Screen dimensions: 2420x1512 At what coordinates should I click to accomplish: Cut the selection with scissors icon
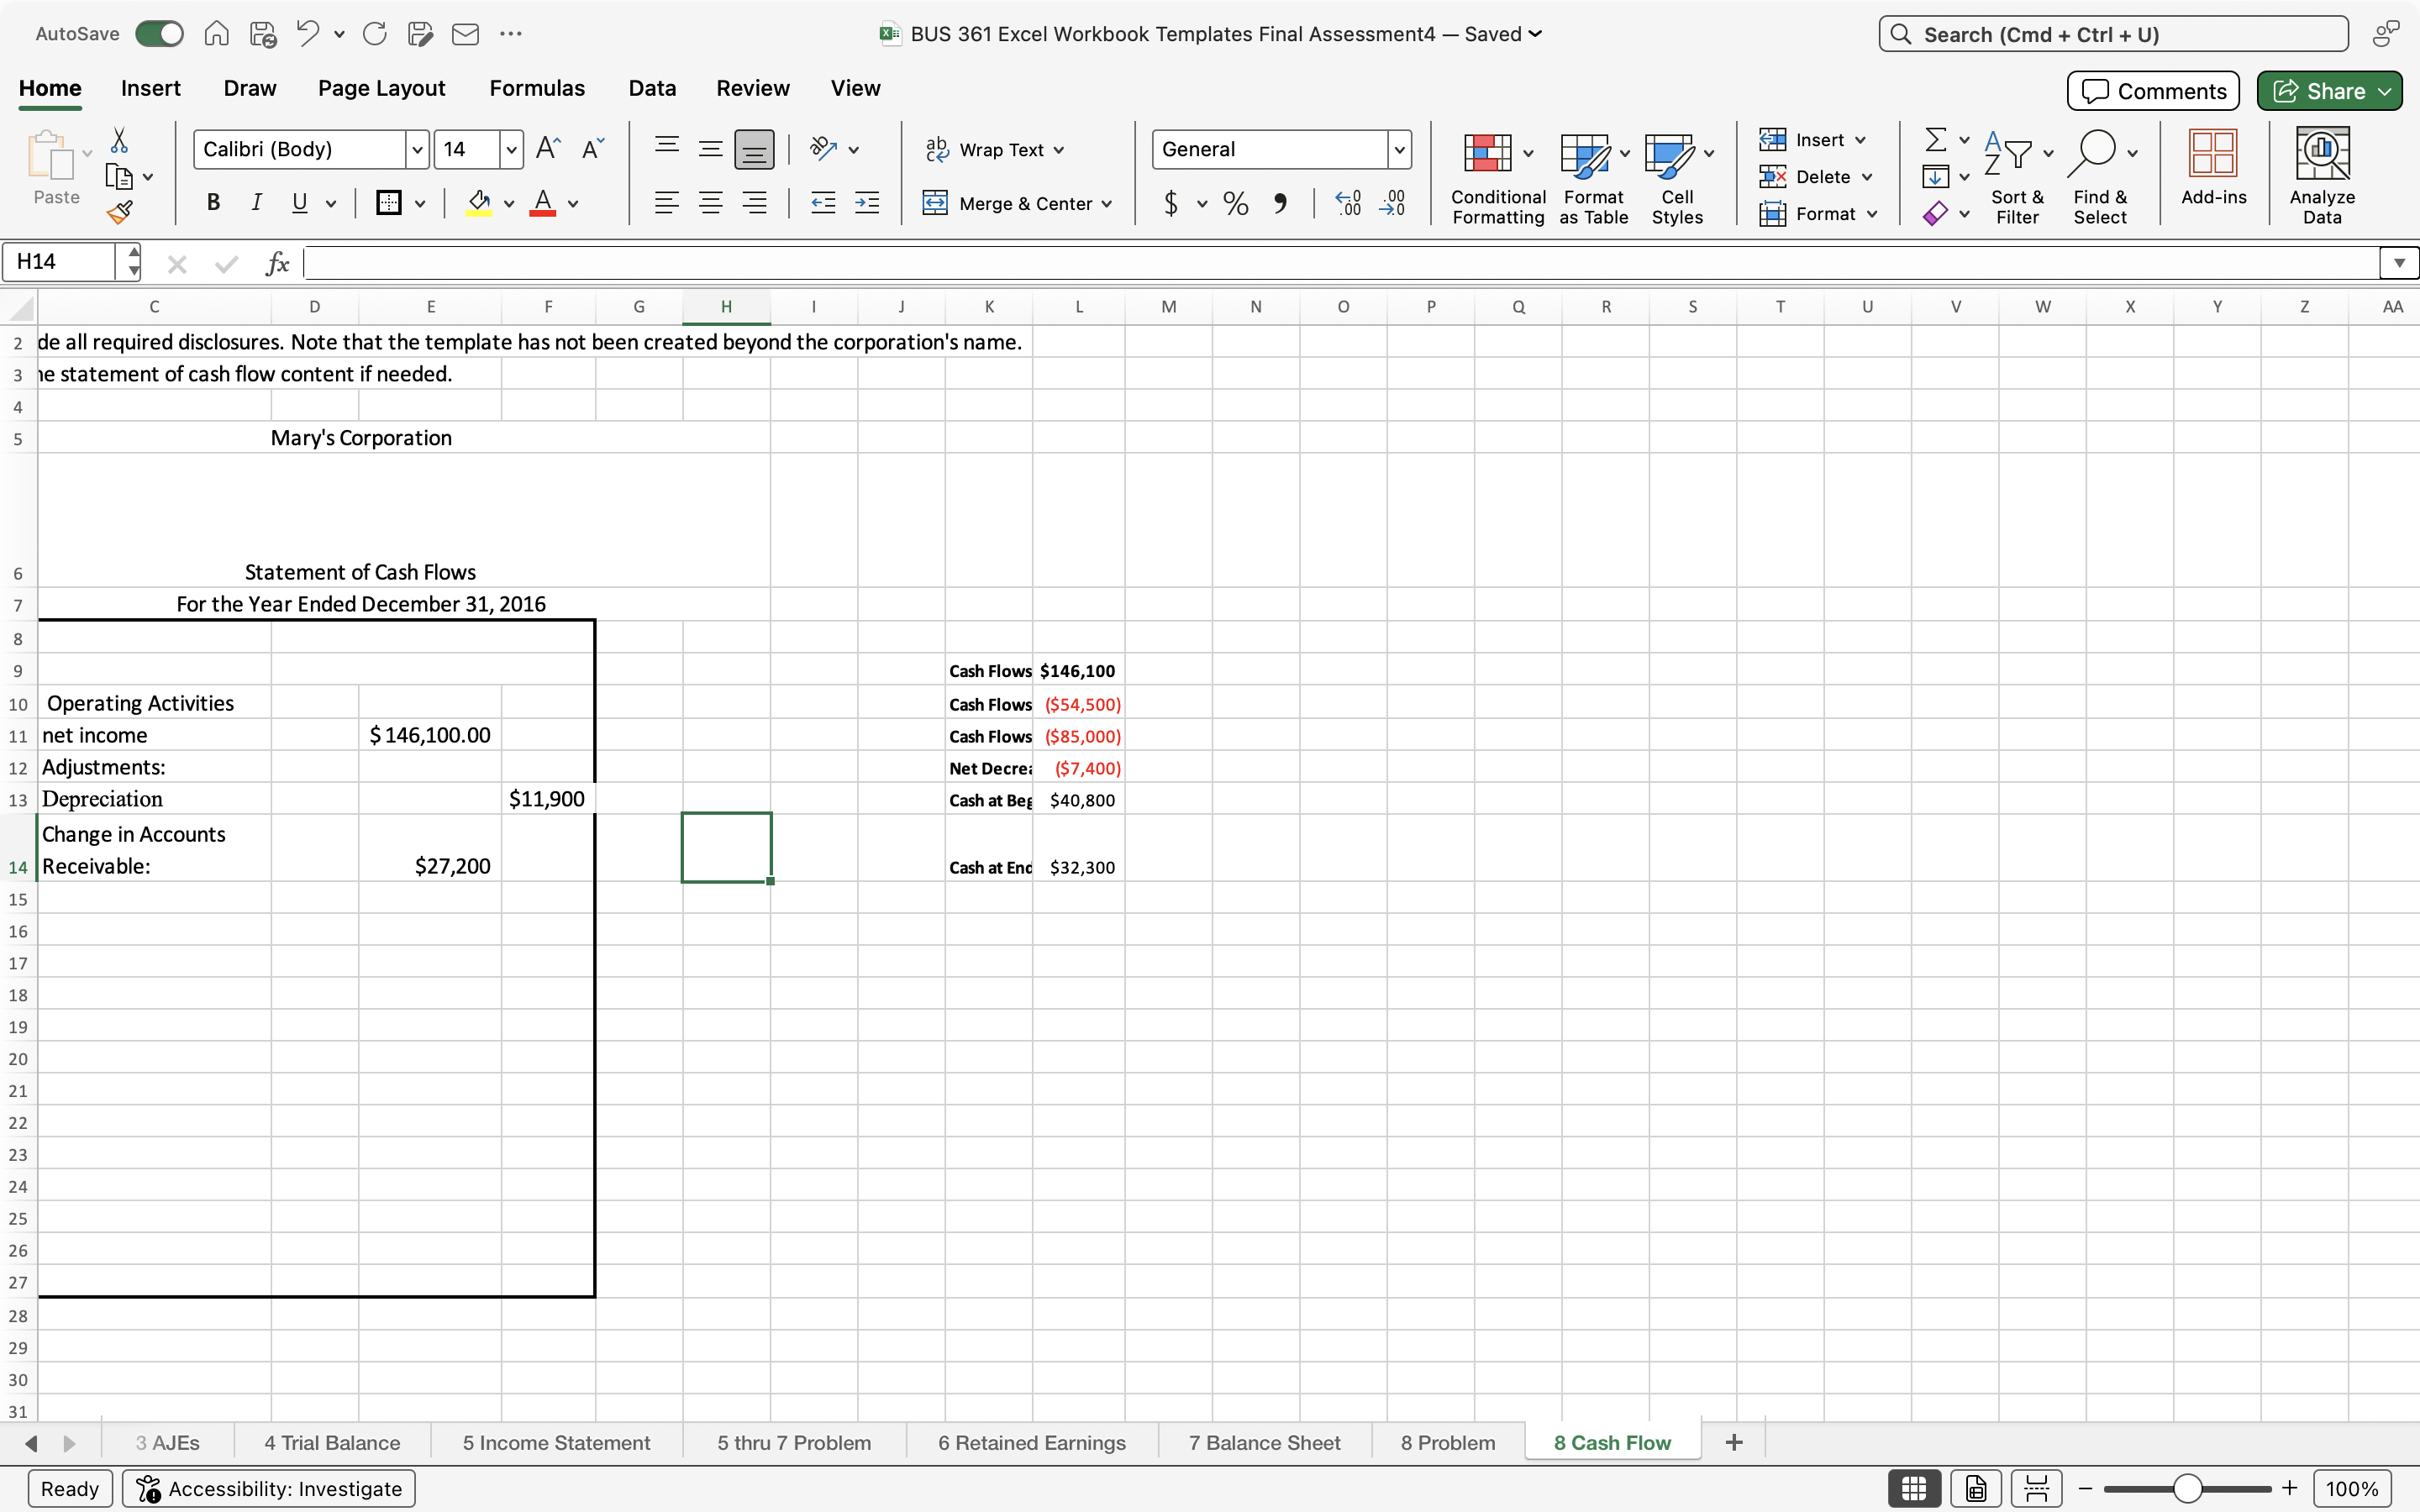point(120,139)
